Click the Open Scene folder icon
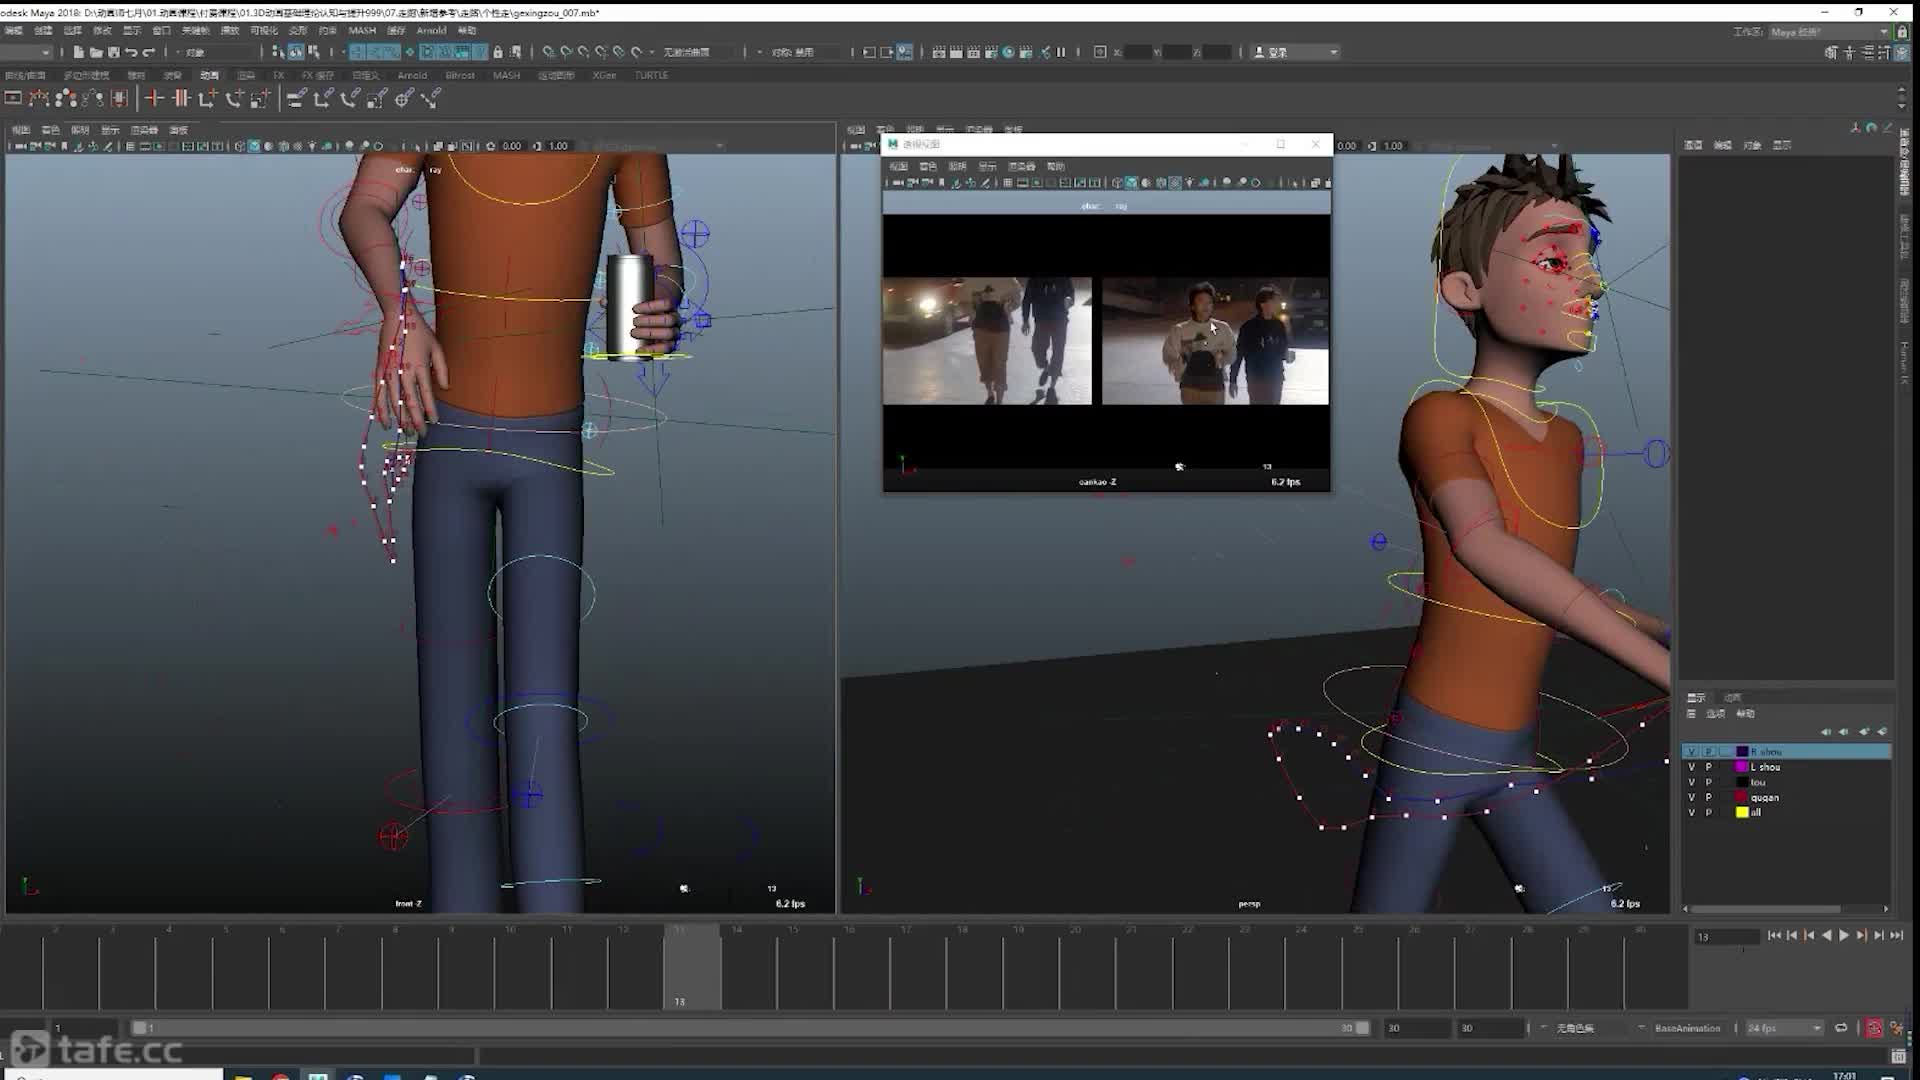Screen dimensions: 1920x1080 pos(96,52)
